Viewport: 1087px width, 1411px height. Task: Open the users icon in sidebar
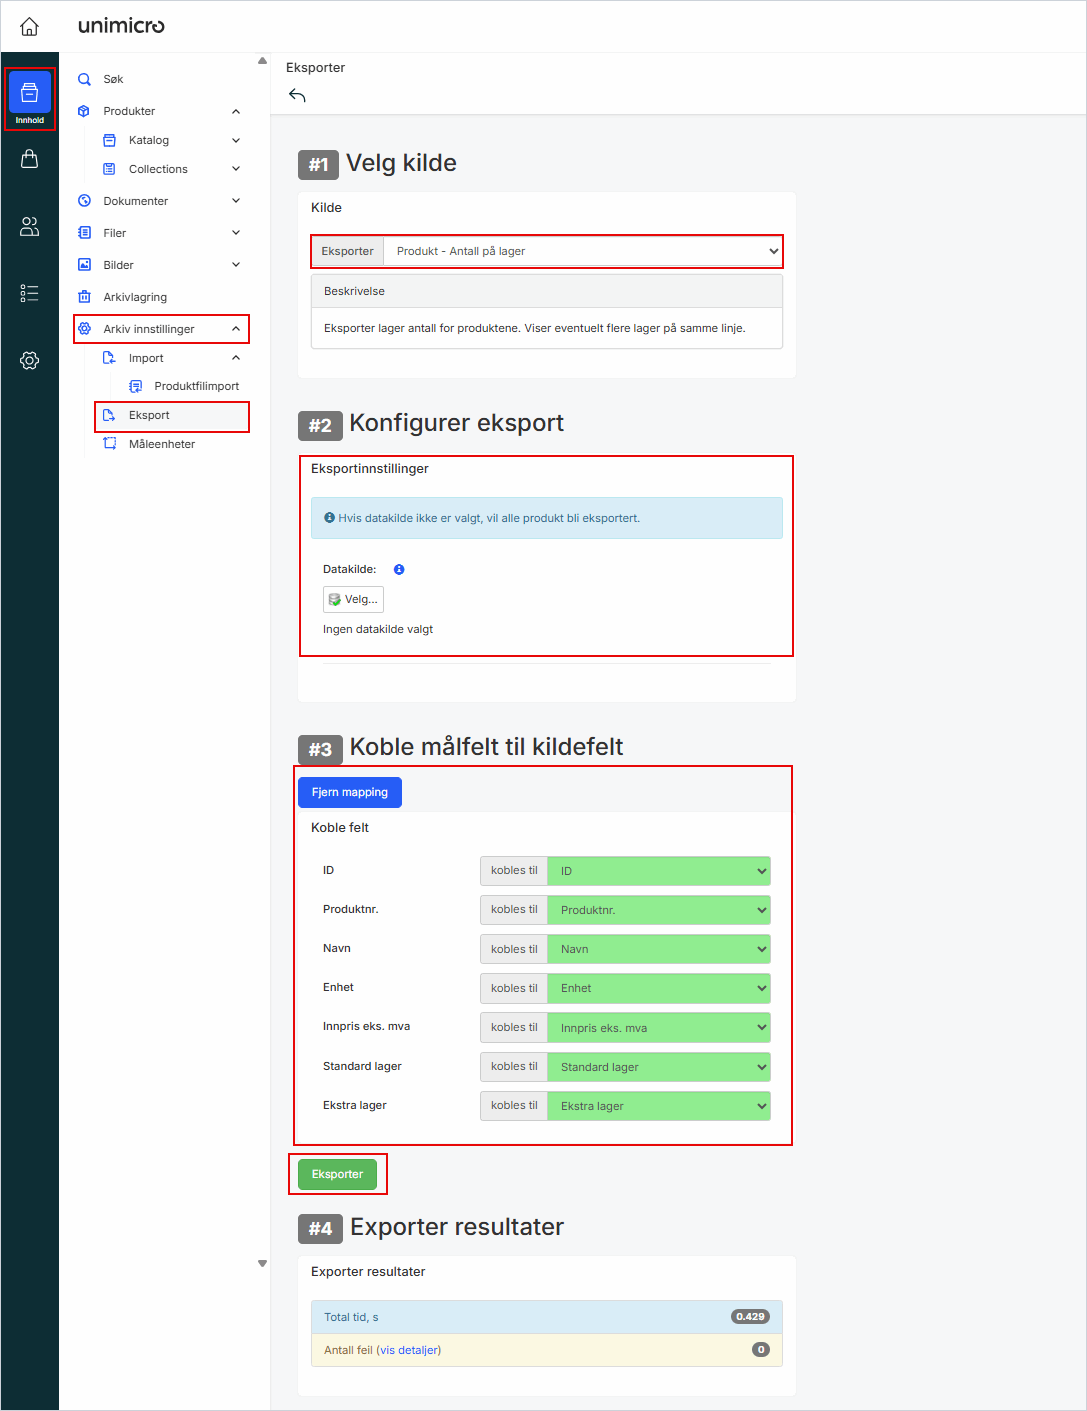[30, 227]
